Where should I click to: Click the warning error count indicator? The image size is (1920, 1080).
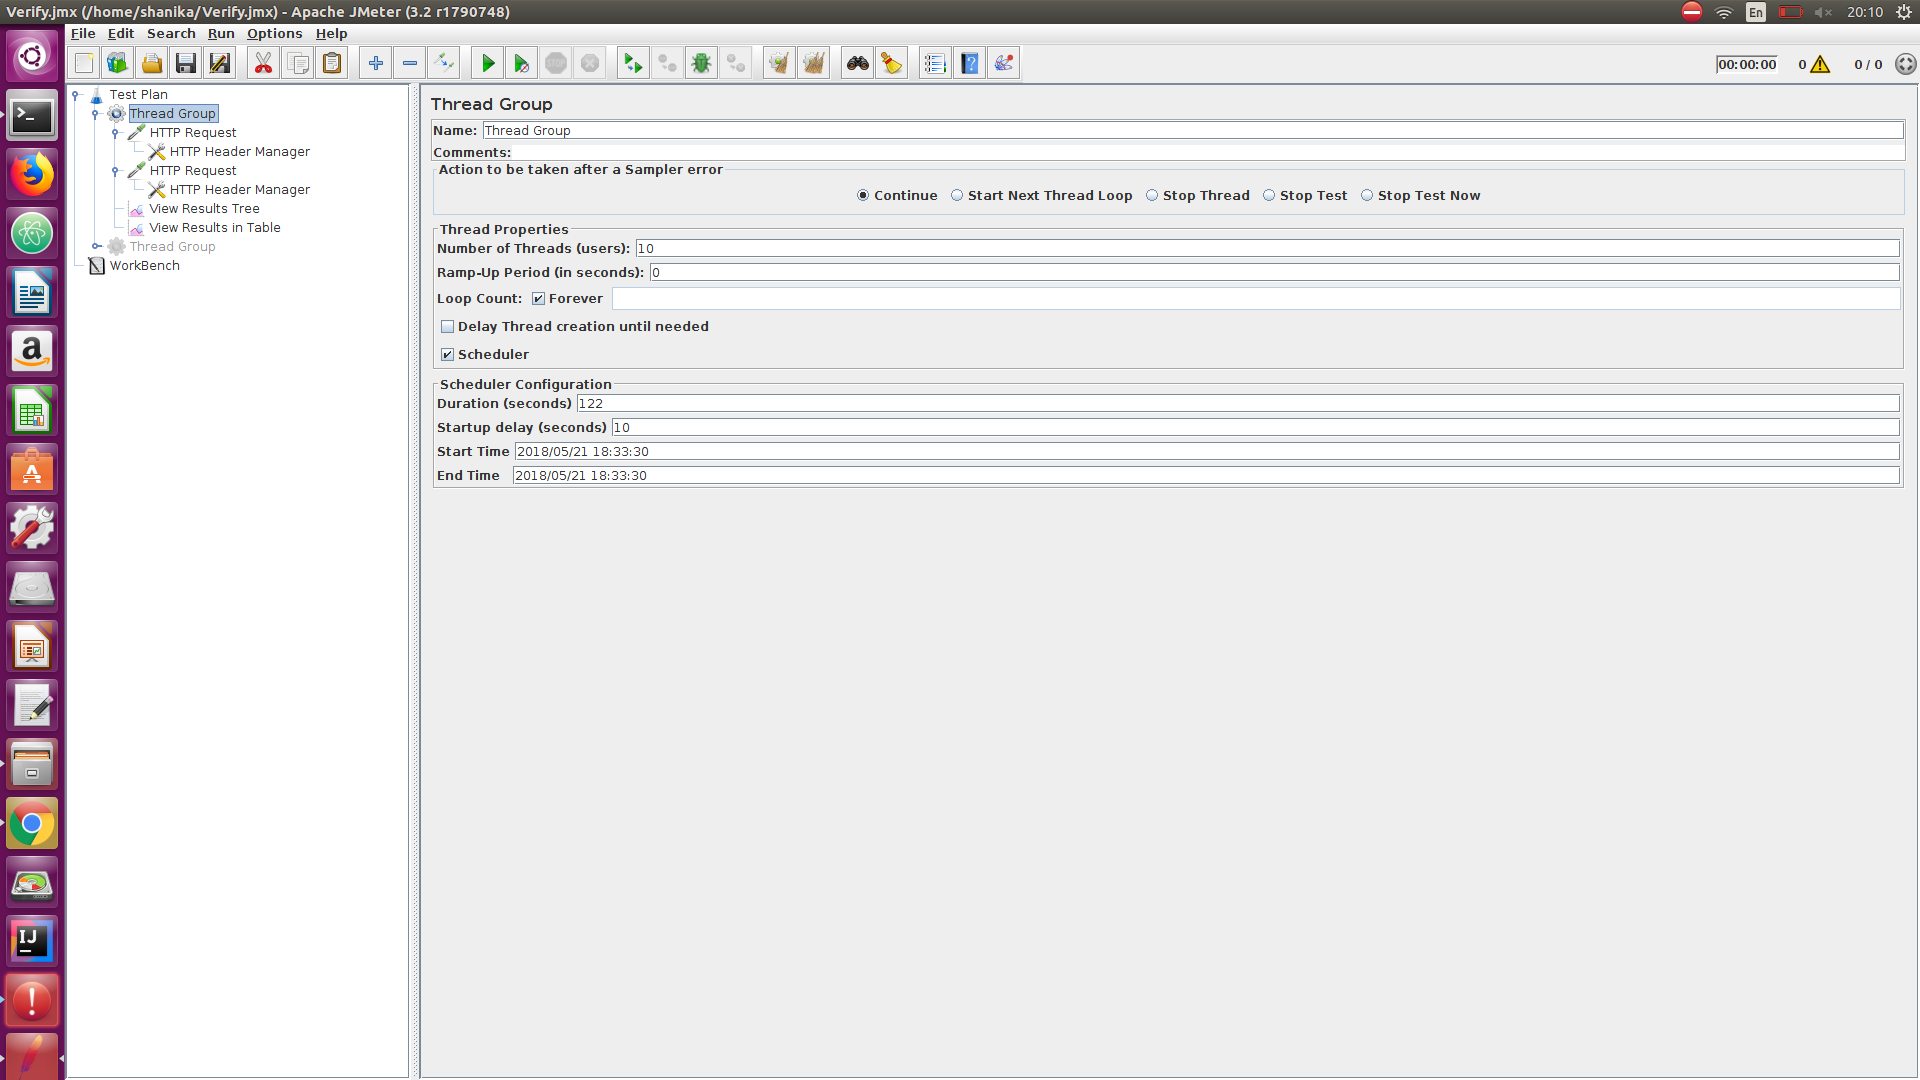(1819, 65)
